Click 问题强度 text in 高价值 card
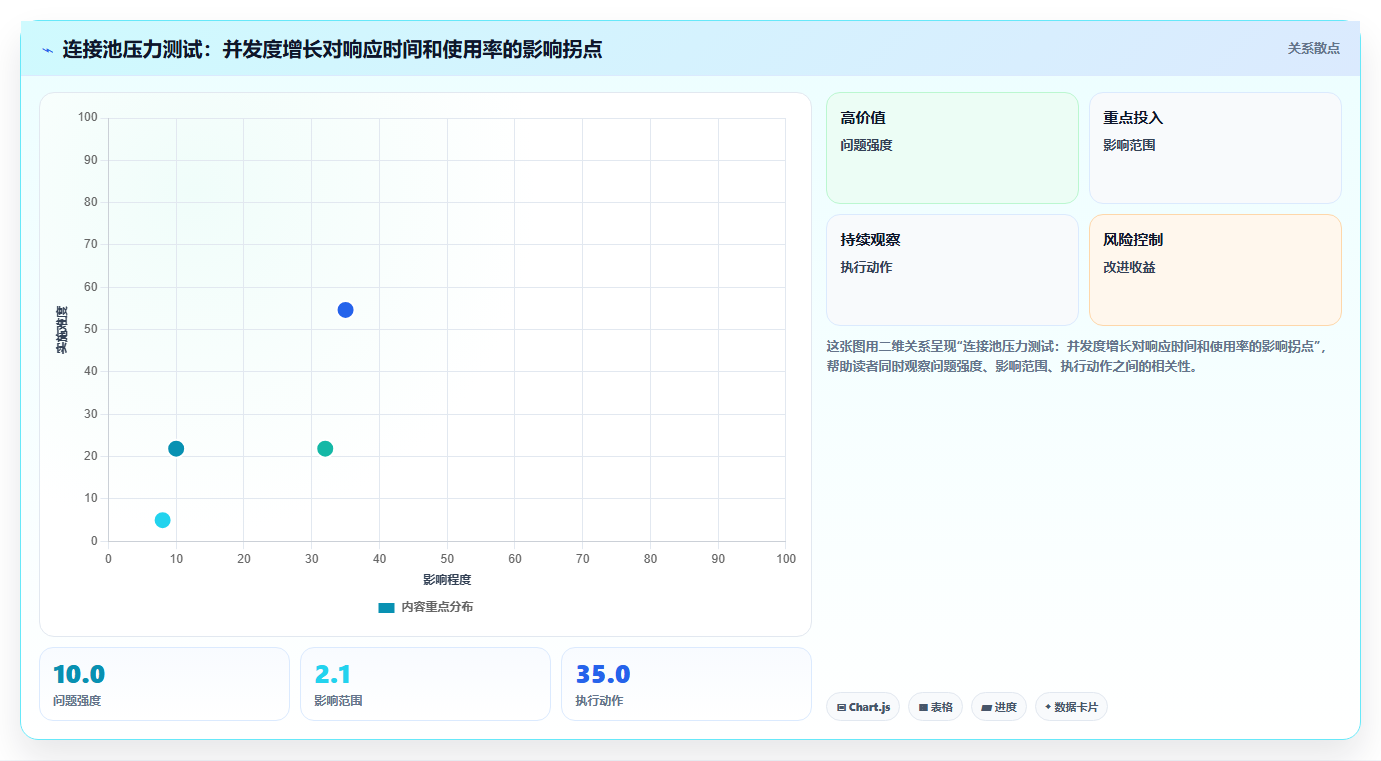 pyautogui.click(x=866, y=145)
